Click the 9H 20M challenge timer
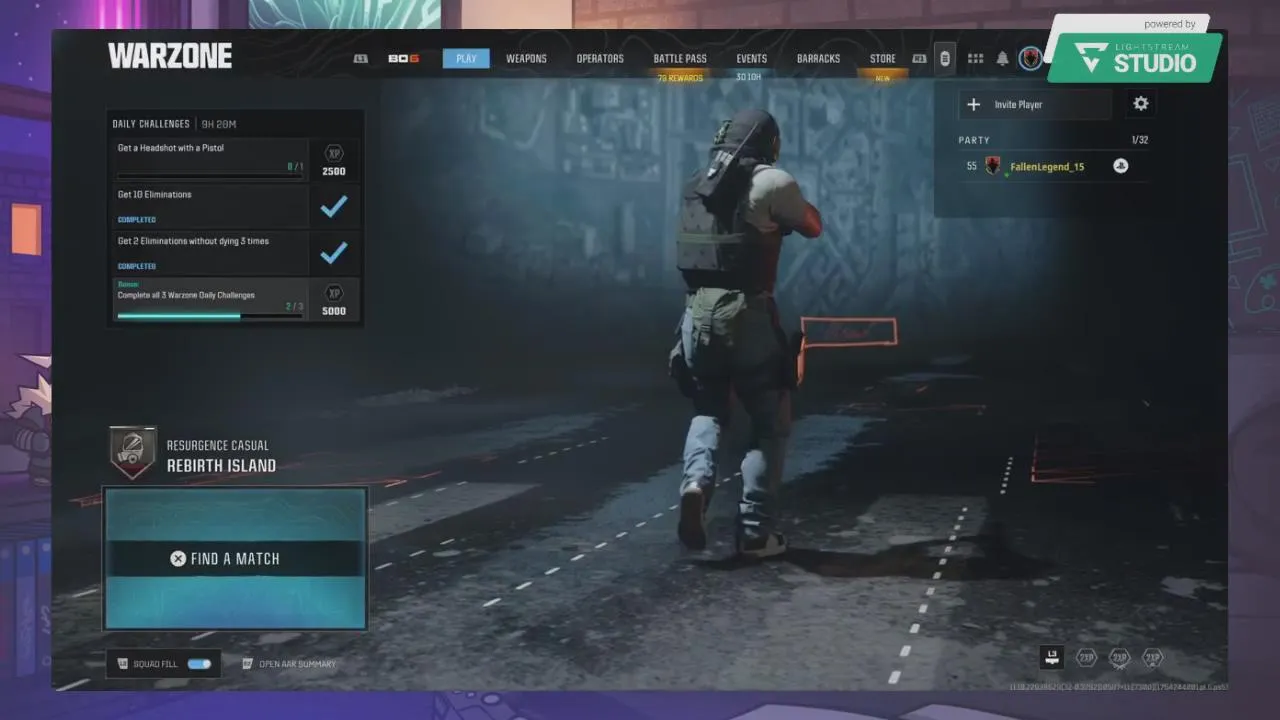This screenshot has height=720, width=1280. (219, 124)
